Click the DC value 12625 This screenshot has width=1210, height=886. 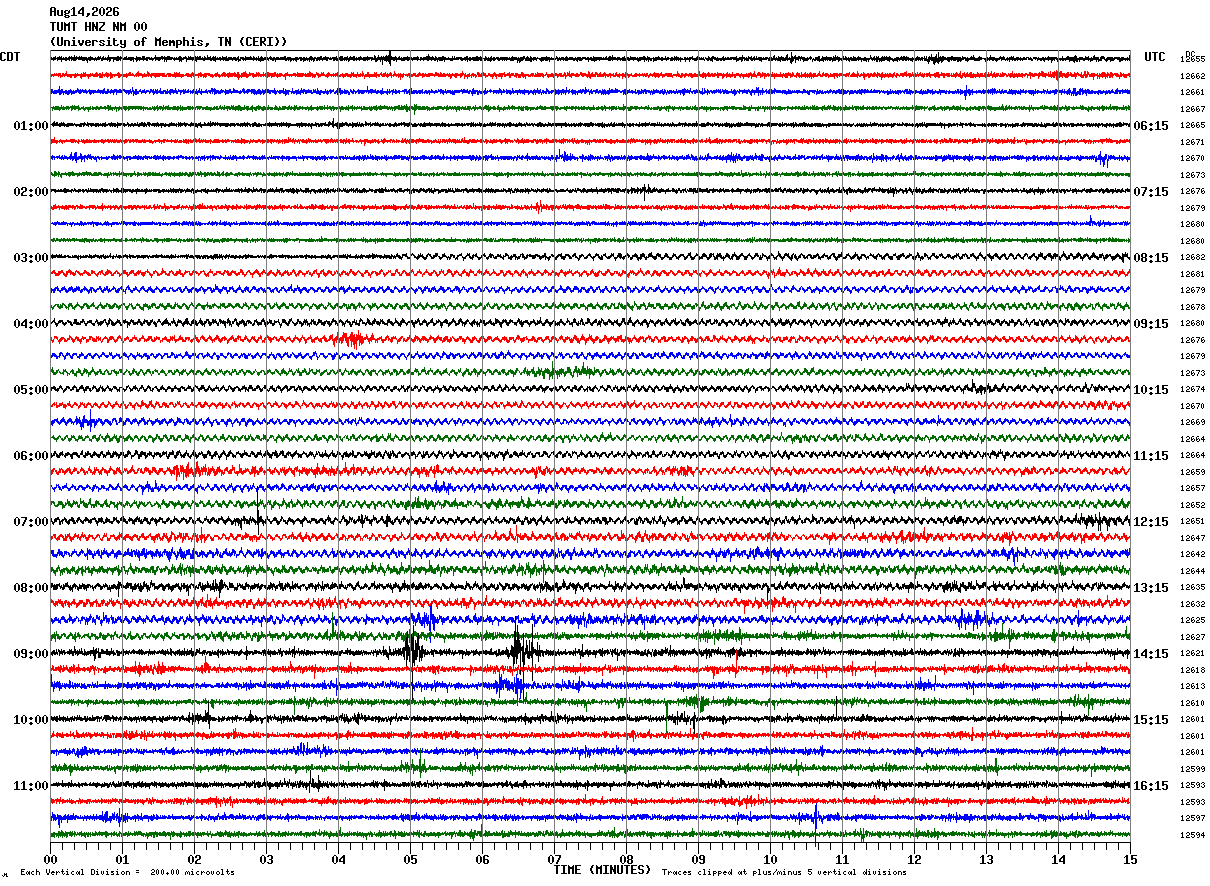1193,620
